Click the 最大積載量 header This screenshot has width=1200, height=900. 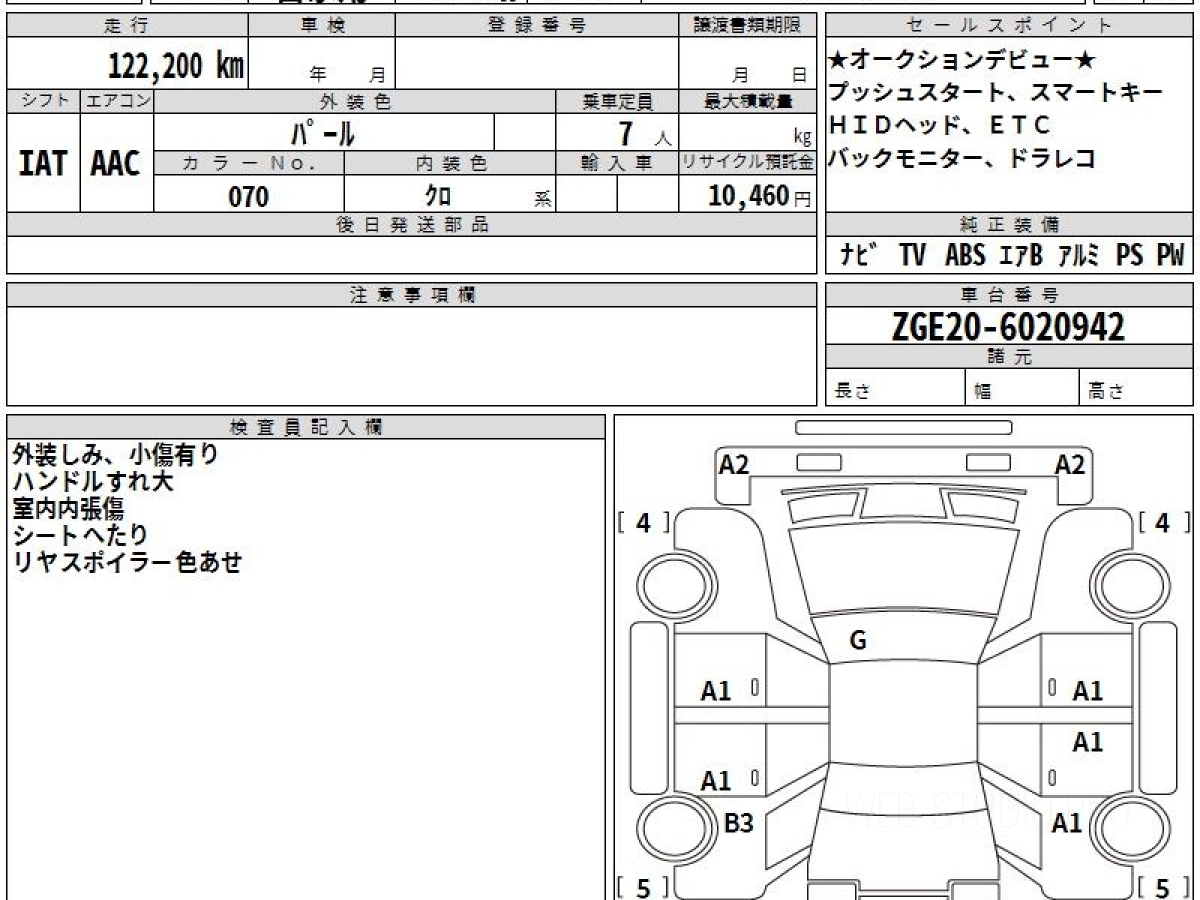[x=747, y=101]
